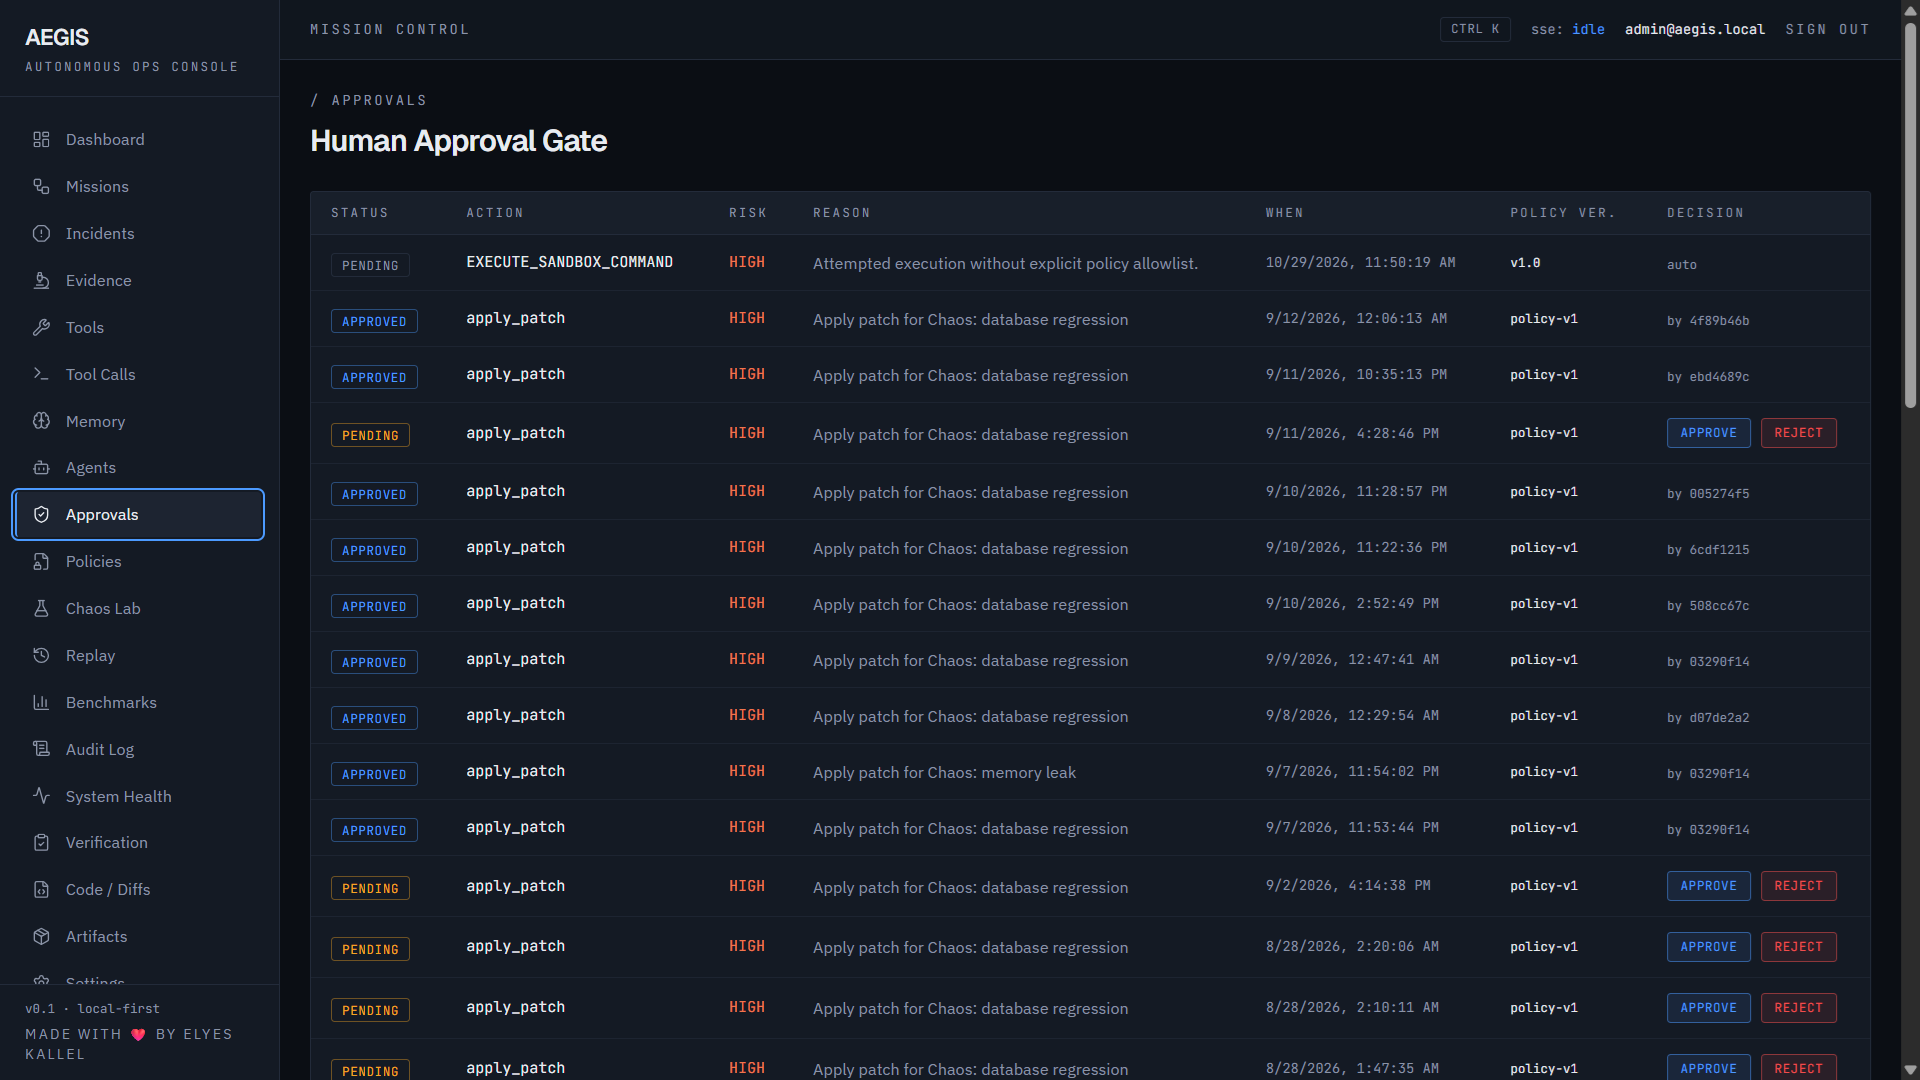The image size is (1920, 1080).
Task: Click the admin@aegis.local account label
Action: click(1695, 30)
